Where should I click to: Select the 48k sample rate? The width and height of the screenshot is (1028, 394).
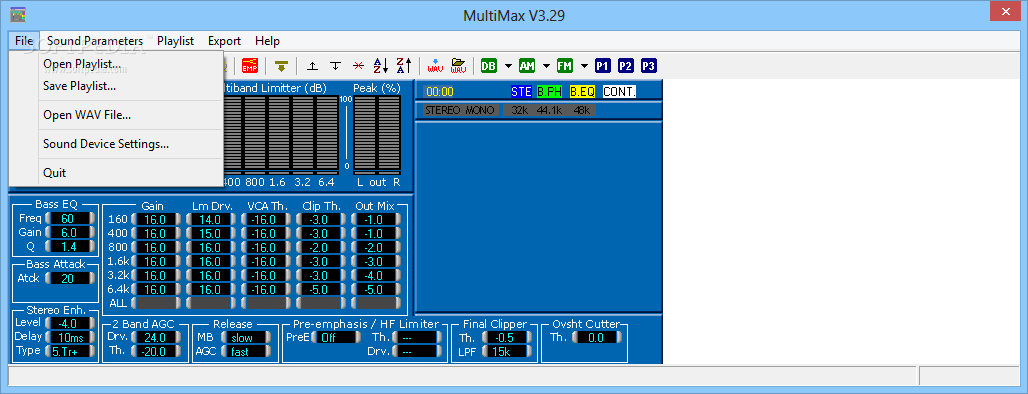[x=583, y=110]
